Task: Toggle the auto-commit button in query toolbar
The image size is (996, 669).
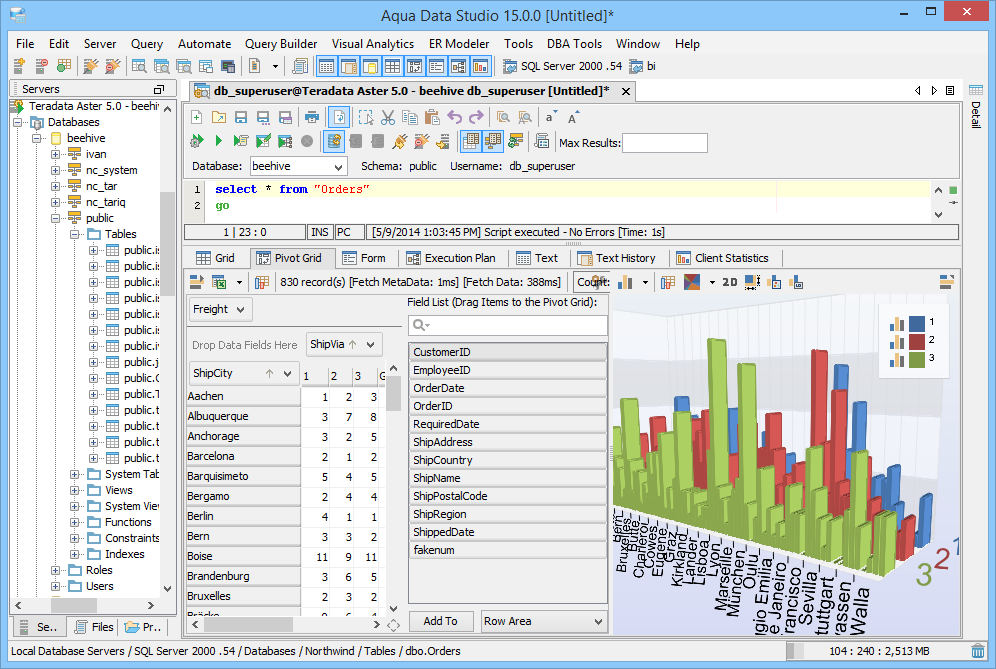Action: click(x=334, y=141)
